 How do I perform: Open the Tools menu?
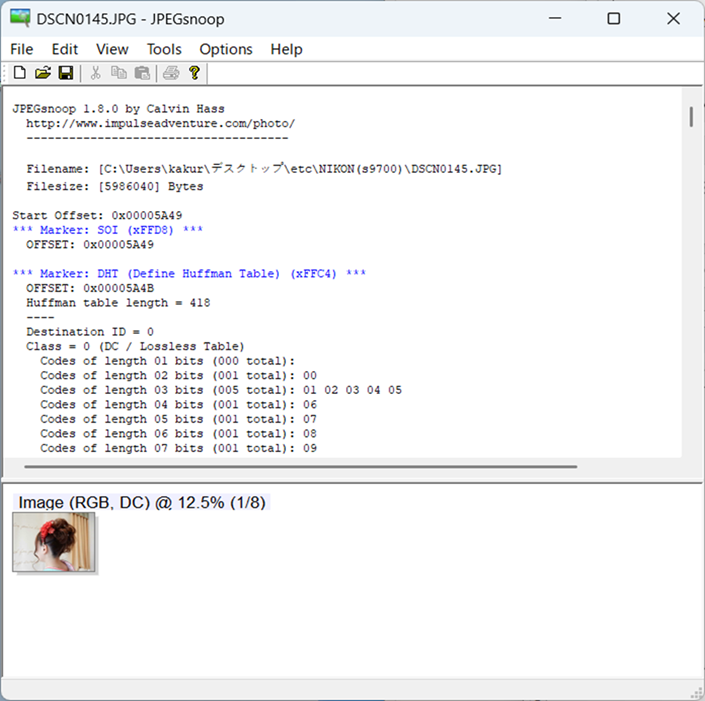(x=164, y=49)
